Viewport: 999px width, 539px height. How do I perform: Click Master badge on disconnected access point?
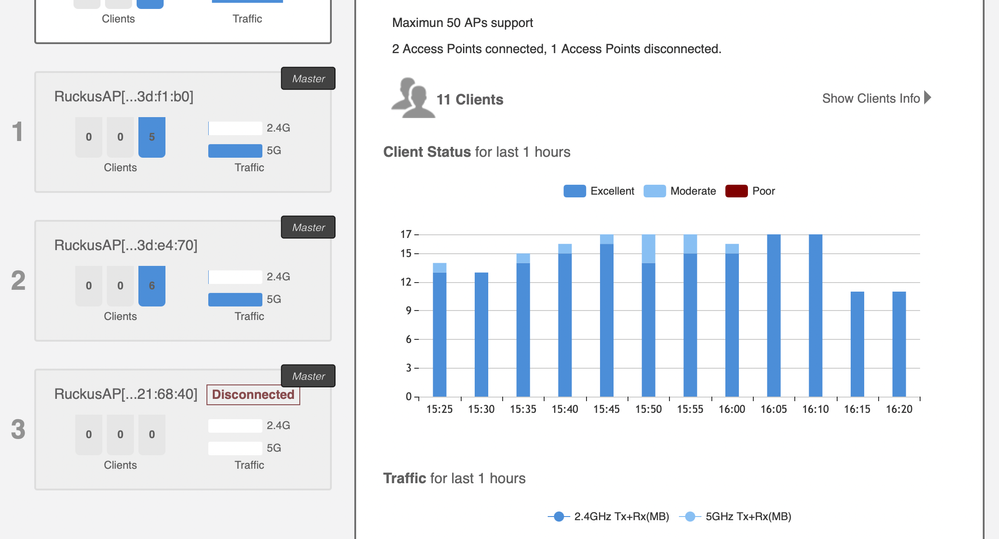pos(308,376)
